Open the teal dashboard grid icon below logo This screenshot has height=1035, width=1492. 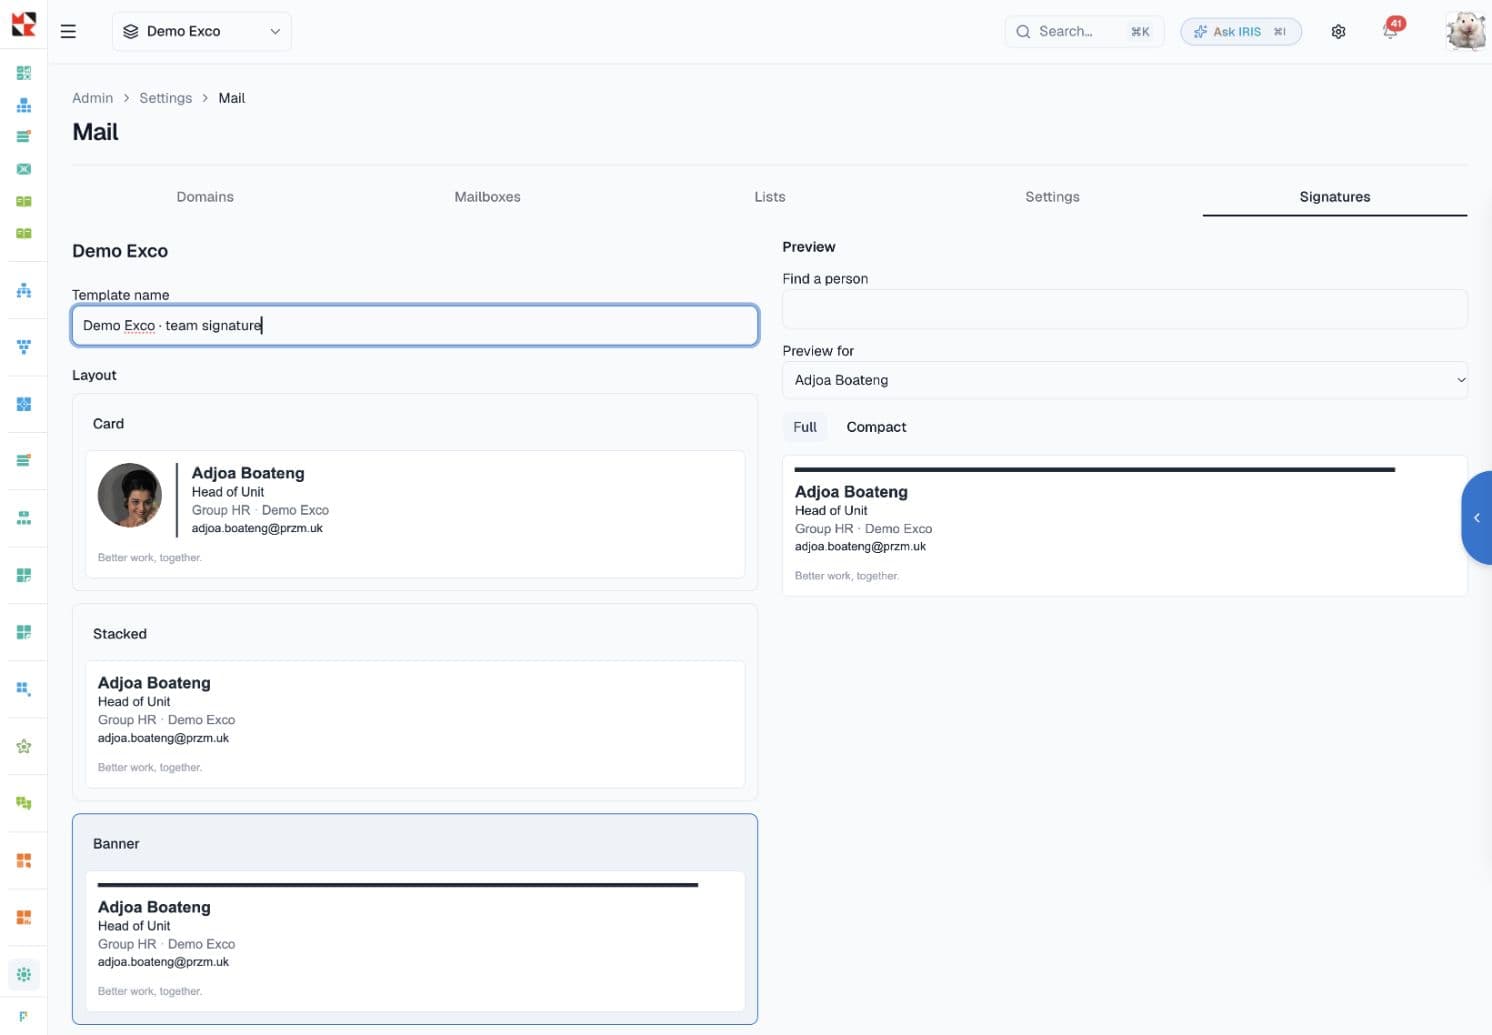coord(24,73)
